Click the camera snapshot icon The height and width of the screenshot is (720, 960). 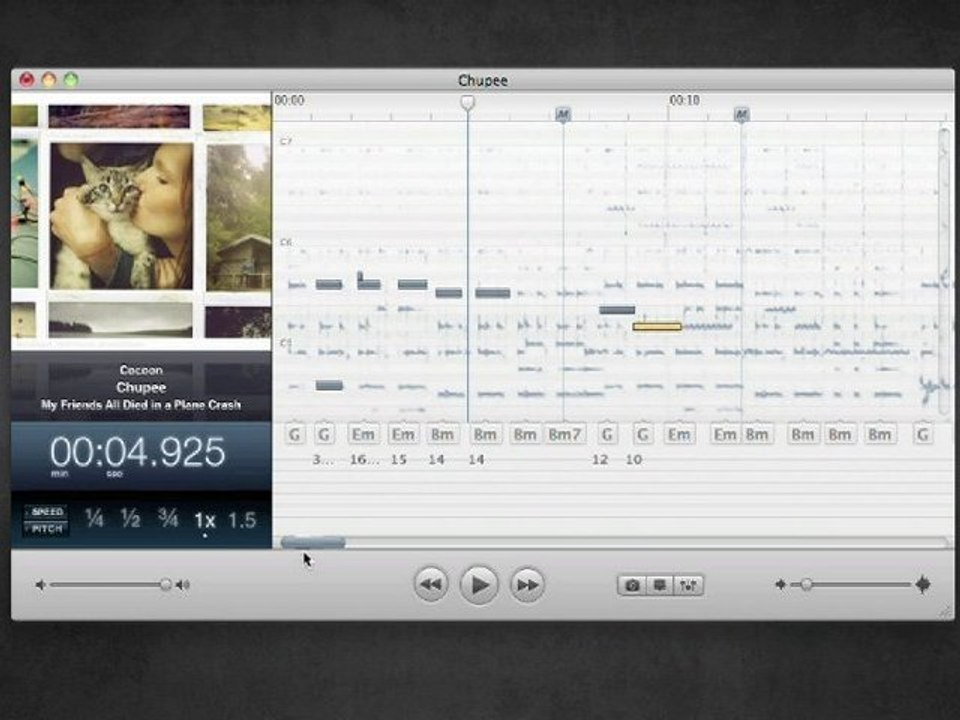click(632, 585)
